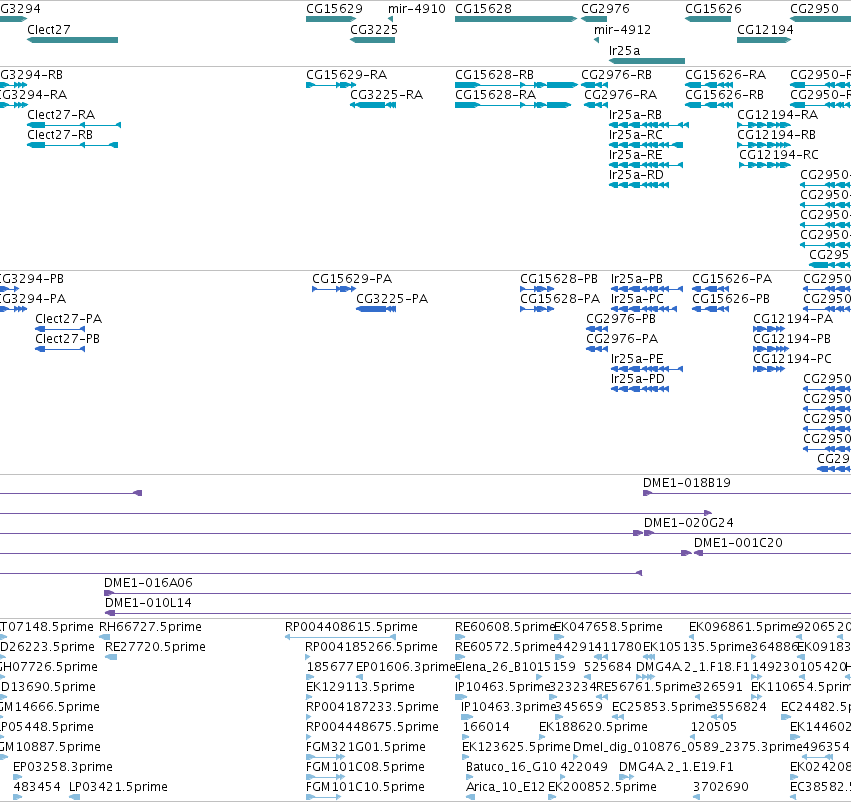Select the EP03258.3prime EST label
This screenshot has width=851, height=802.
(x=63, y=767)
